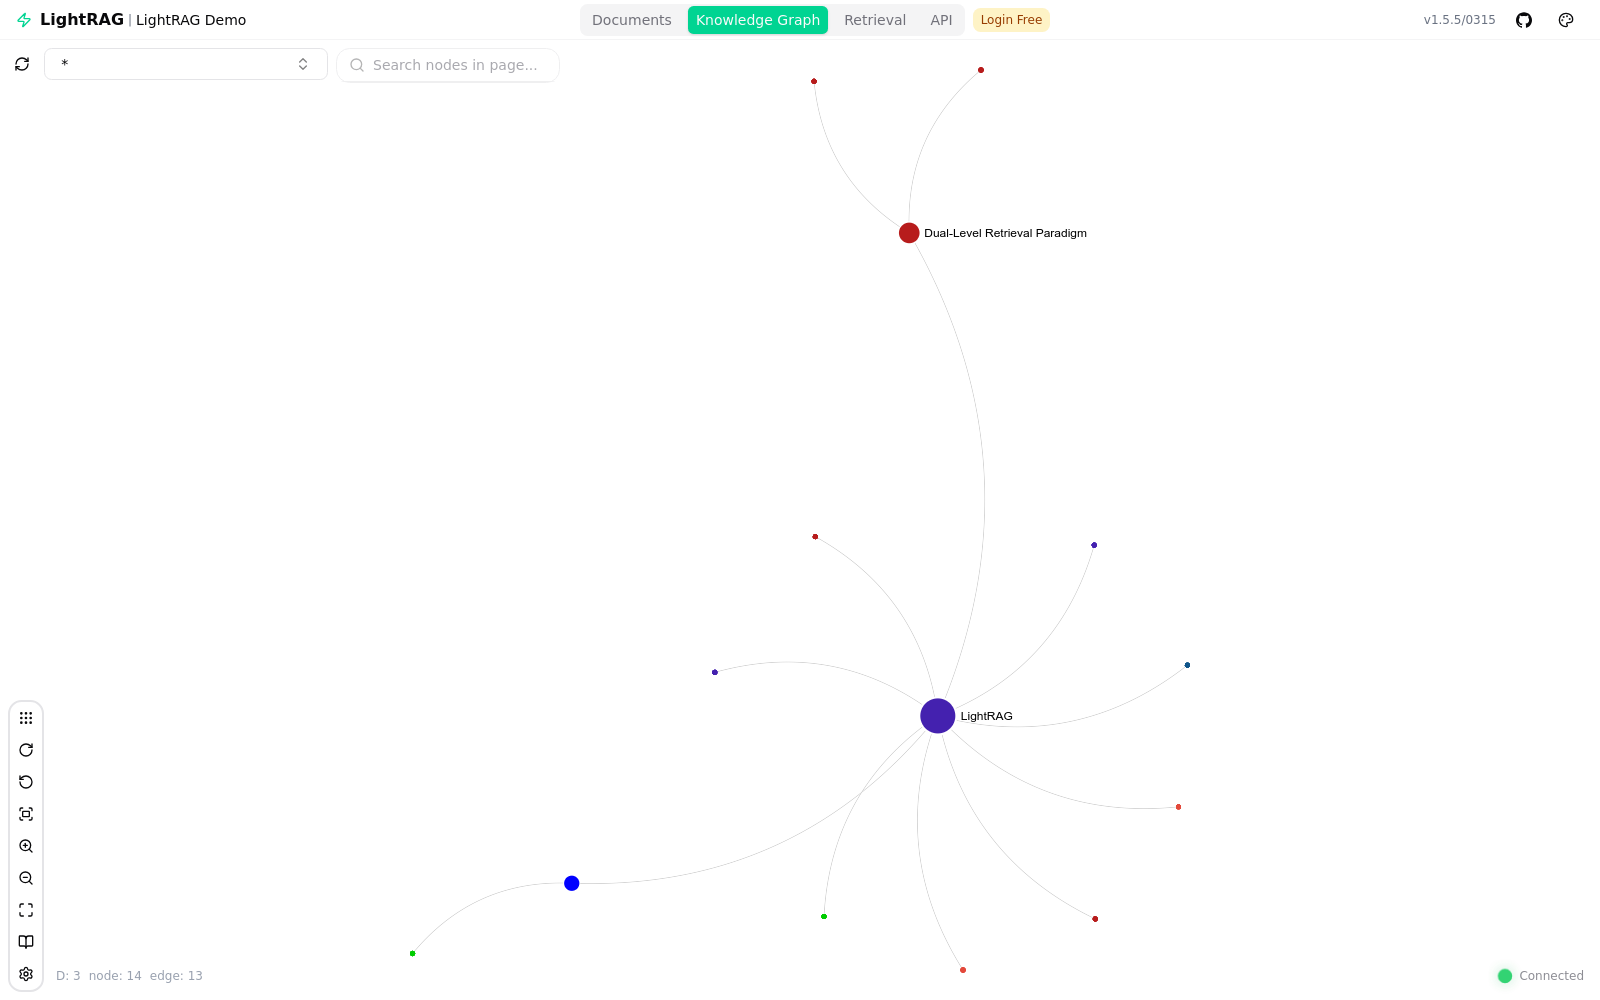Click the 'node: 14' status text
This screenshot has height=1000, width=1600.
115,976
